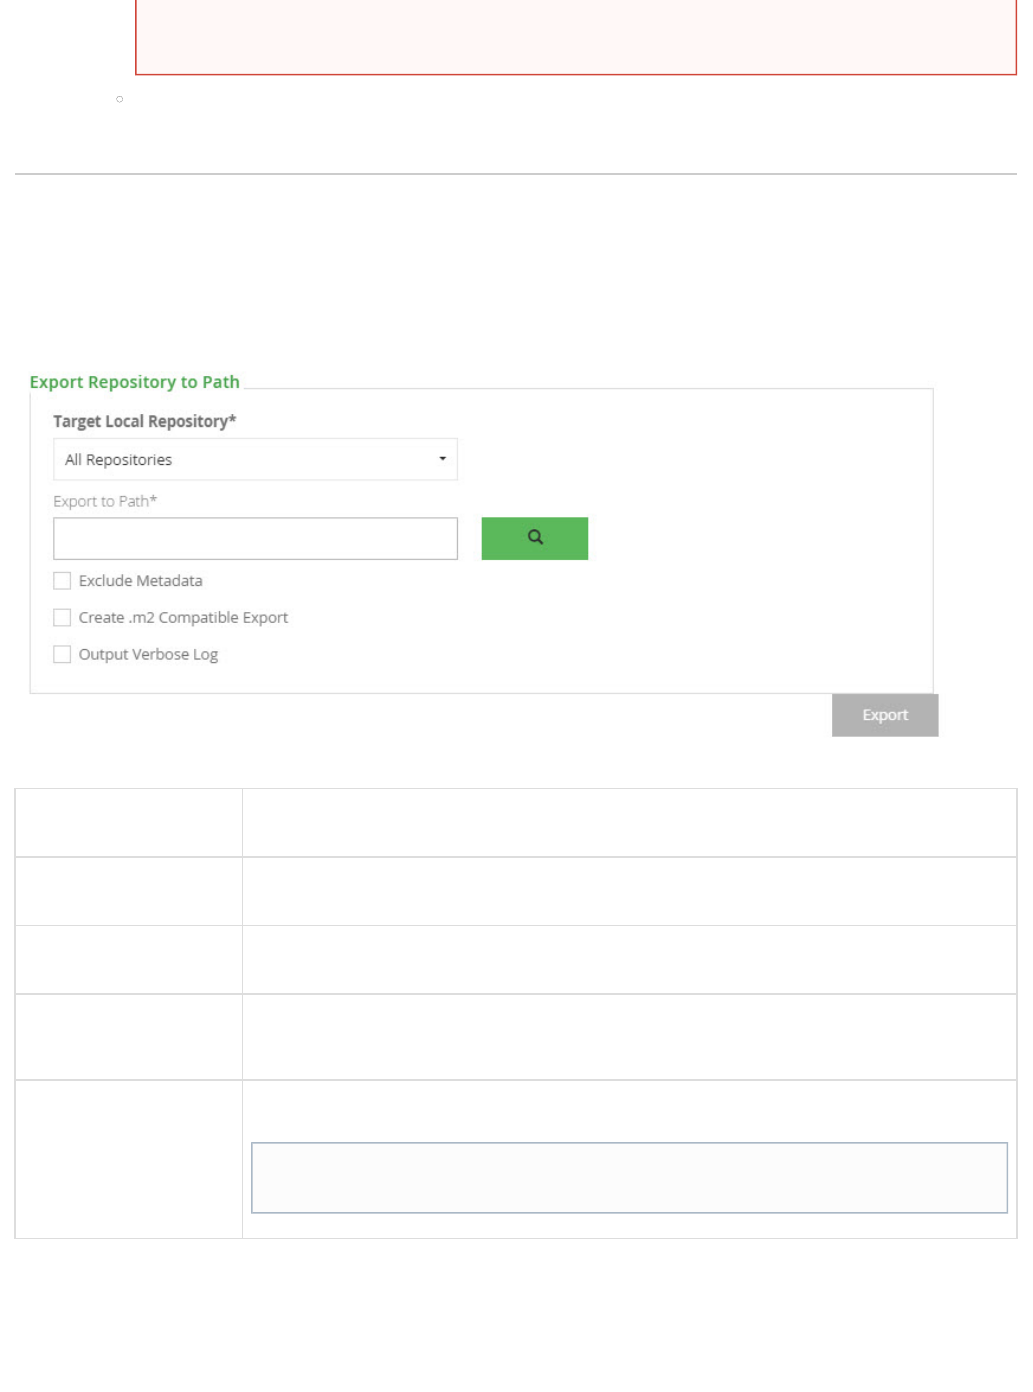Screen dimensions: 1033x1392
Task: Click the Exclude Metadata label text
Action: coord(140,581)
